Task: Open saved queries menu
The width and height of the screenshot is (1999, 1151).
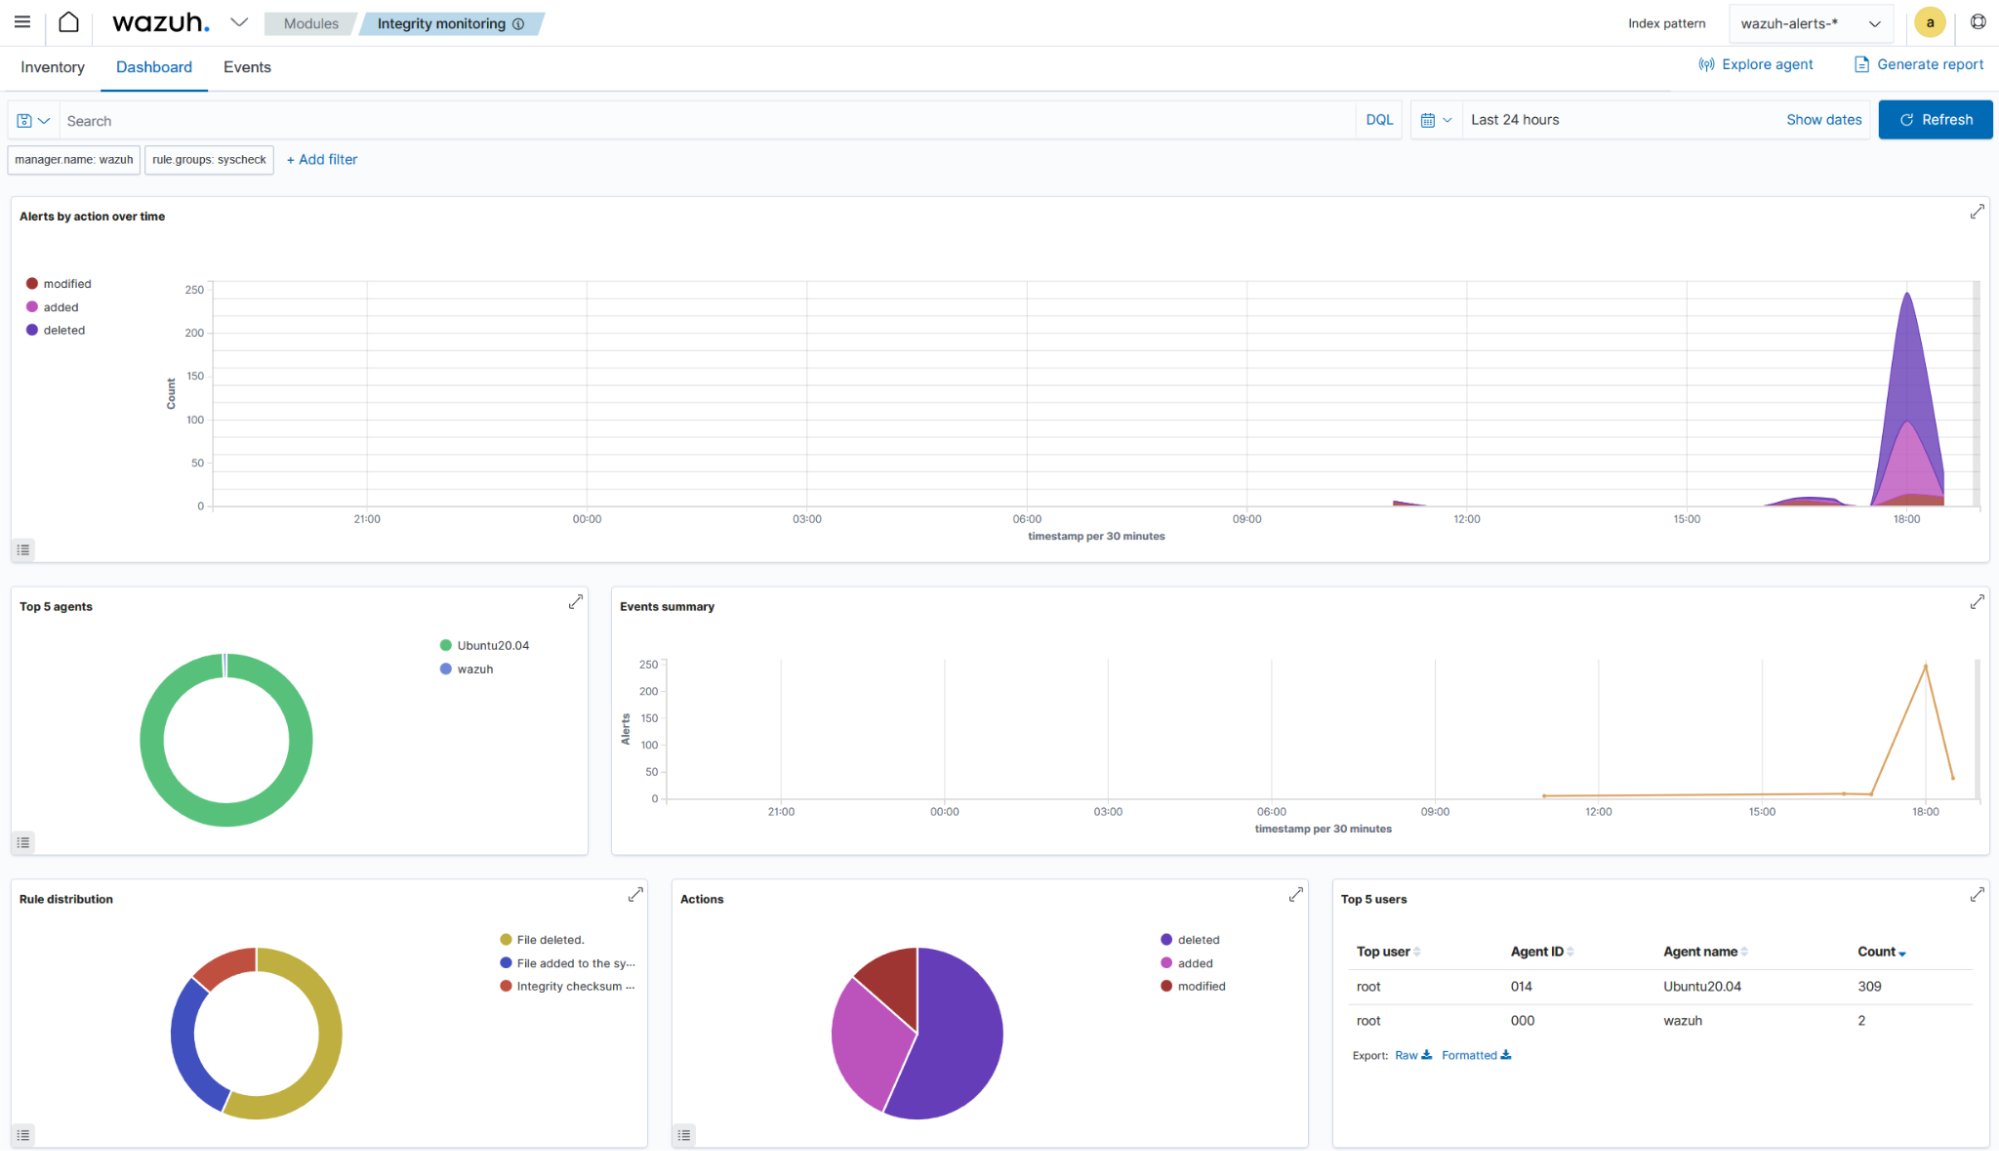Action: 34,120
